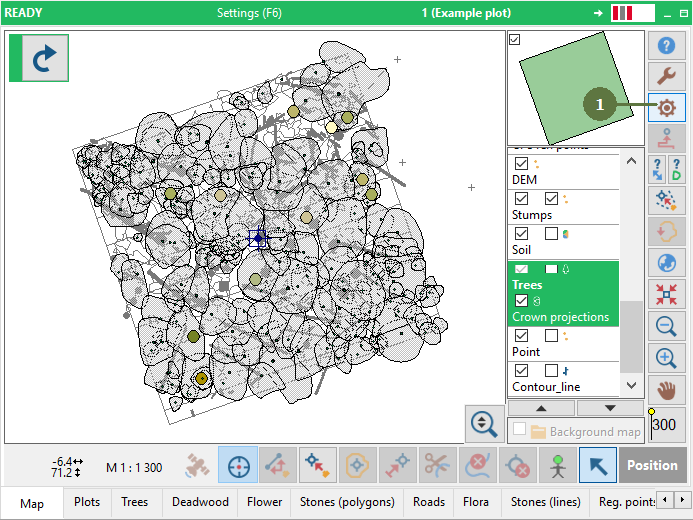Click the red zoom-to-extent arrows icon

667,294
